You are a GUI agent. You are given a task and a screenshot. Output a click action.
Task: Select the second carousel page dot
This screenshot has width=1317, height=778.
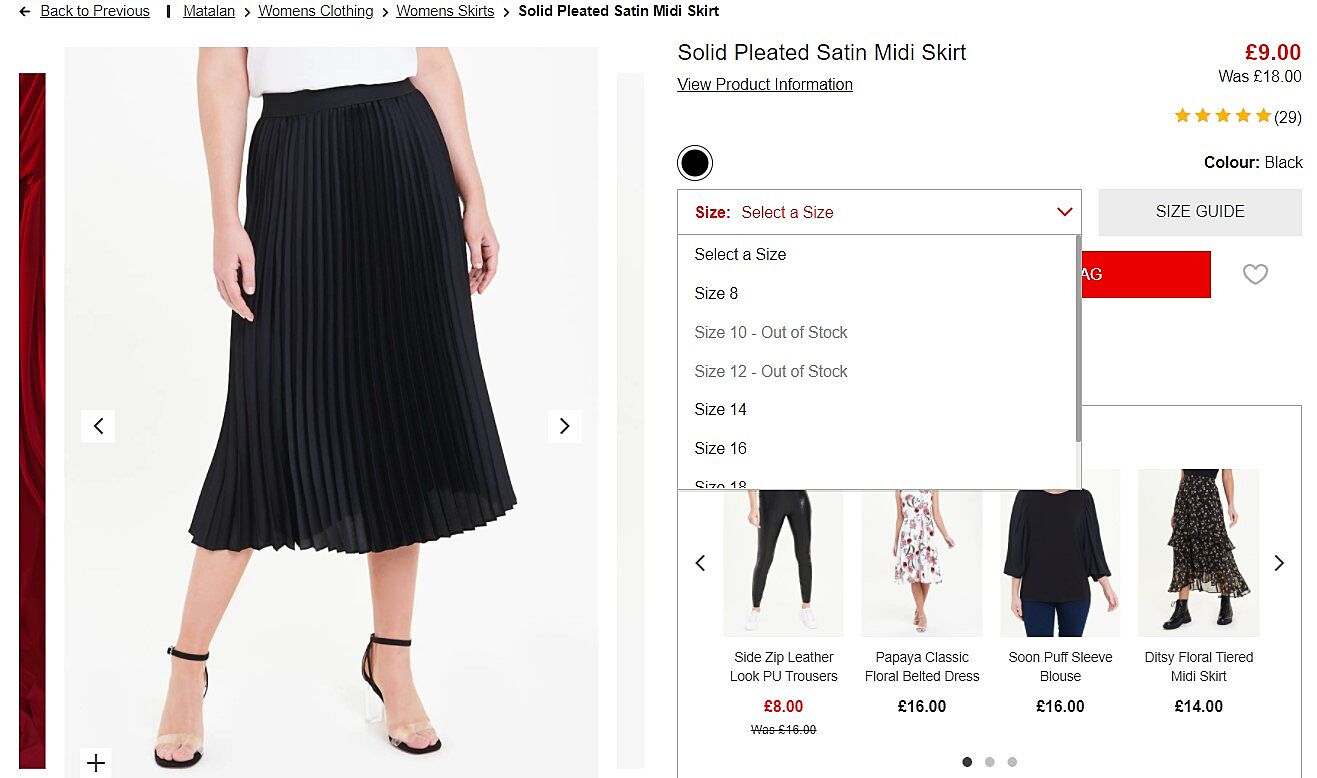[x=989, y=762]
